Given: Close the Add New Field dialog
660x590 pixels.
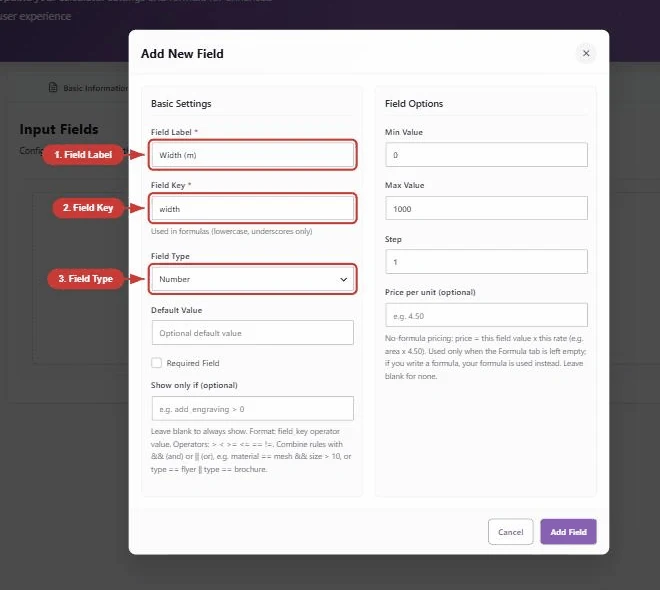Looking at the screenshot, I should (x=586, y=53).
